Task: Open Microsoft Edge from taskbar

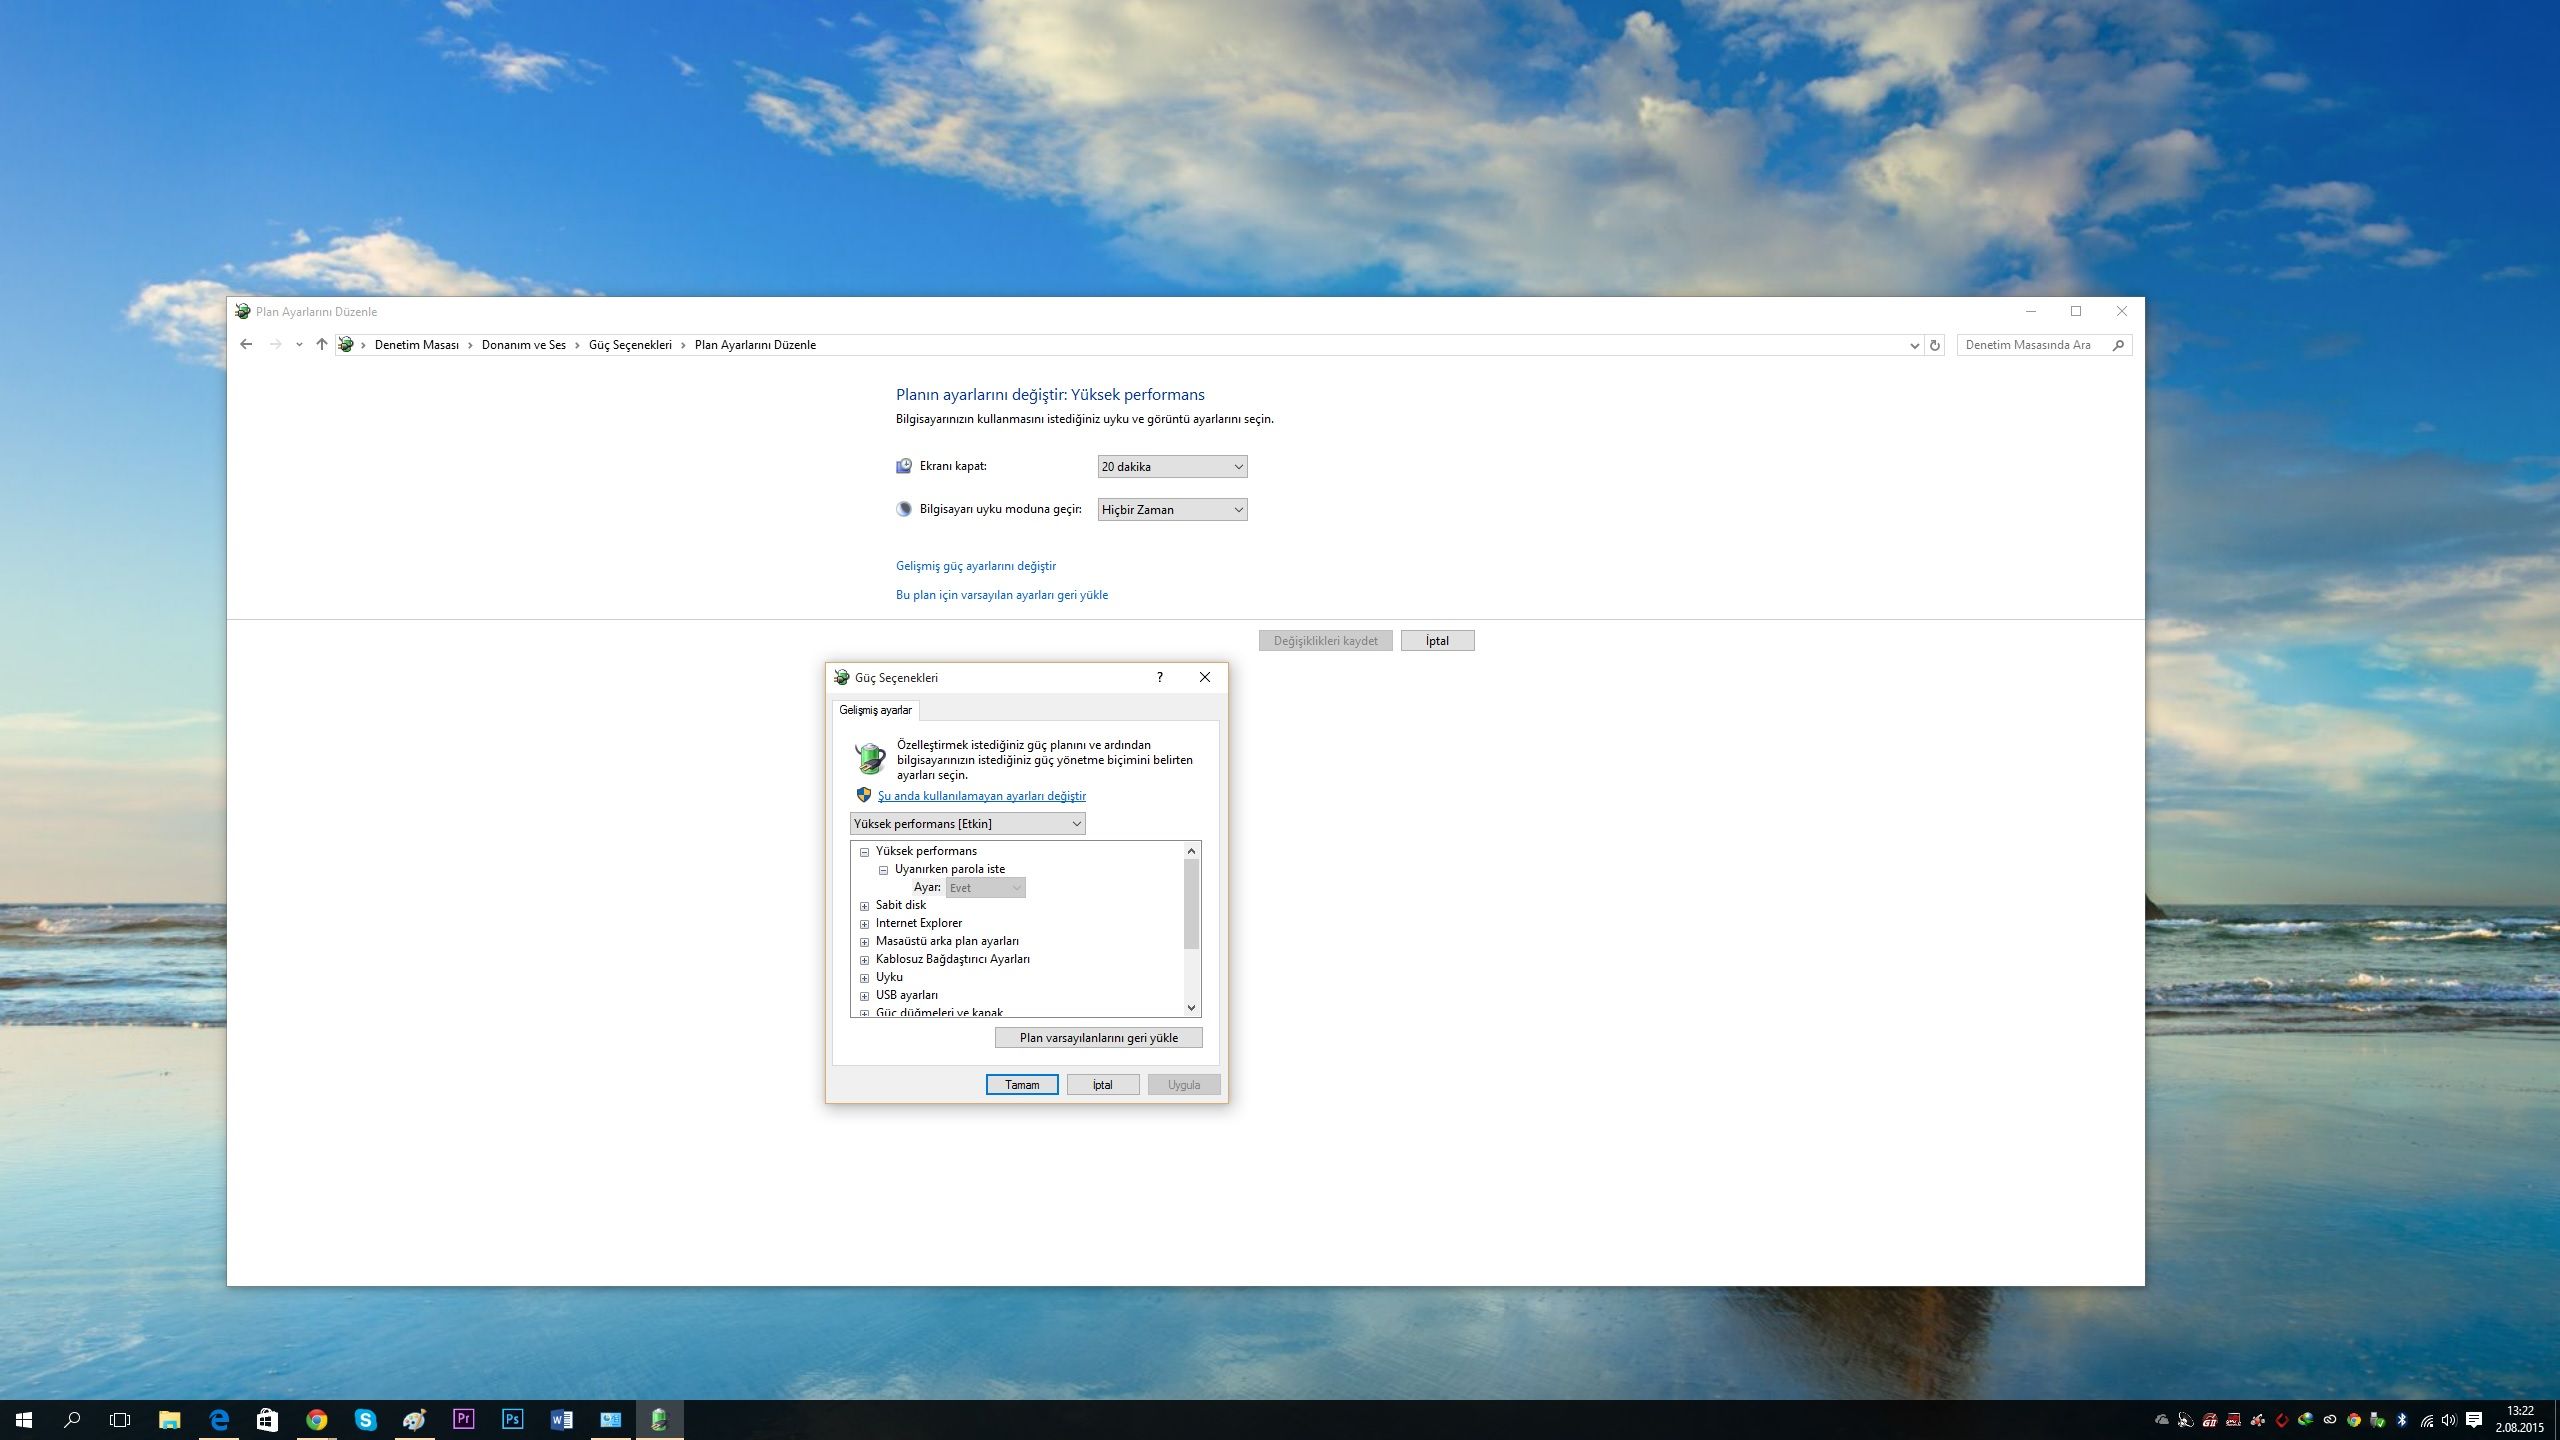Action: 219,1419
